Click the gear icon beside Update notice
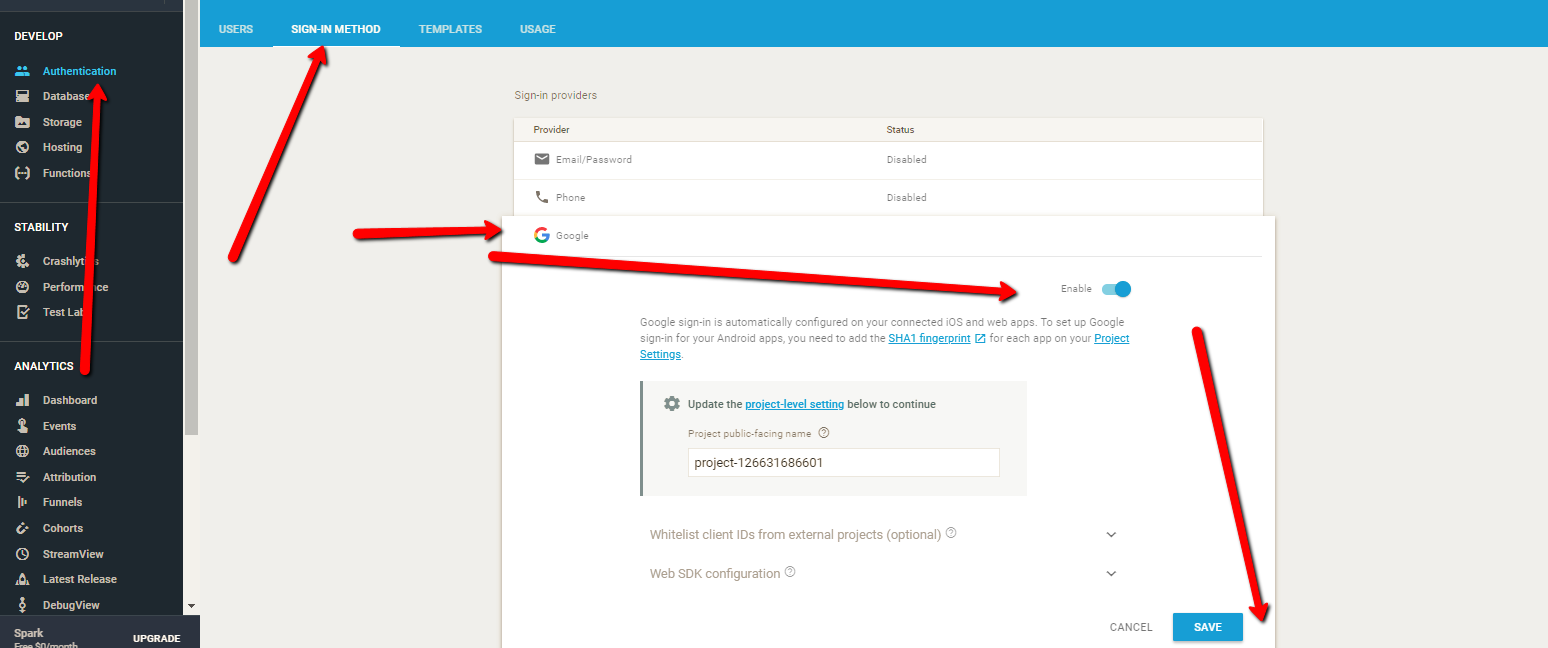The image size is (1548, 648). point(672,404)
